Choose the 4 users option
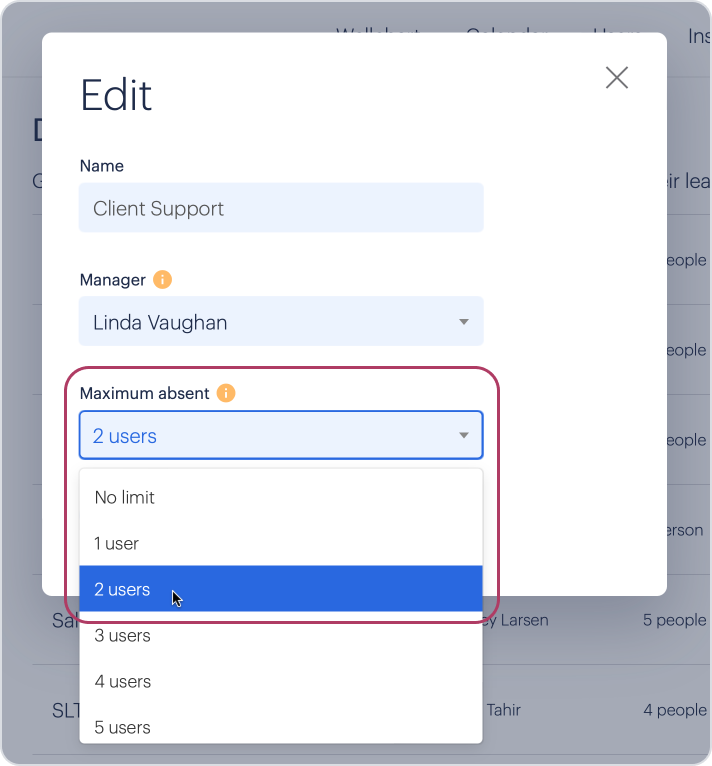The image size is (712, 766). [281, 681]
